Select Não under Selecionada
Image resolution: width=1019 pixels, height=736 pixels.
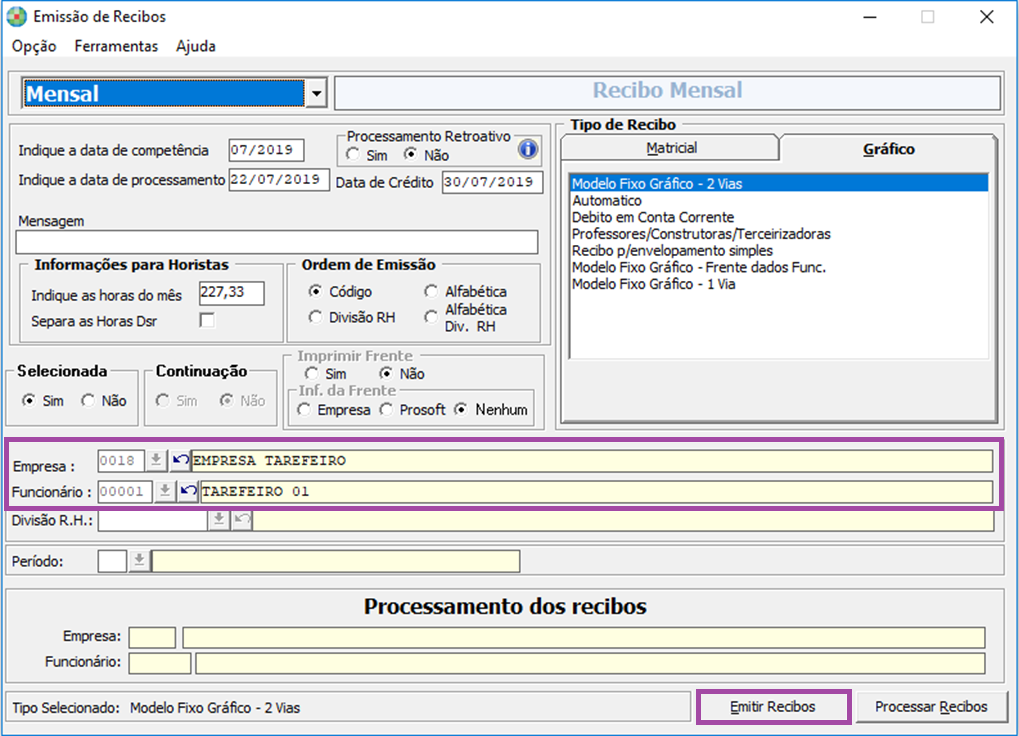tap(88, 401)
